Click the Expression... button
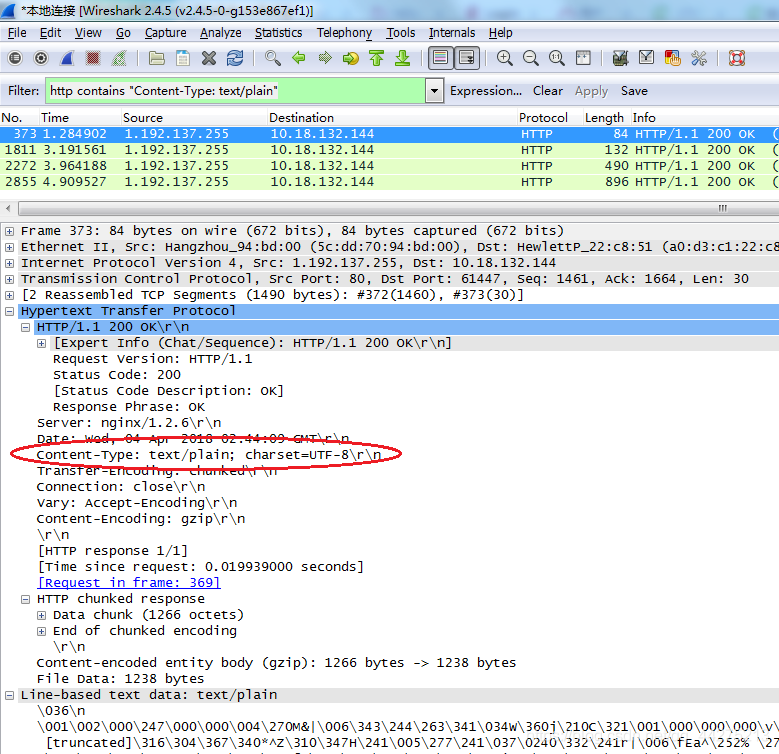Image resolution: width=779 pixels, height=754 pixels. (x=486, y=91)
